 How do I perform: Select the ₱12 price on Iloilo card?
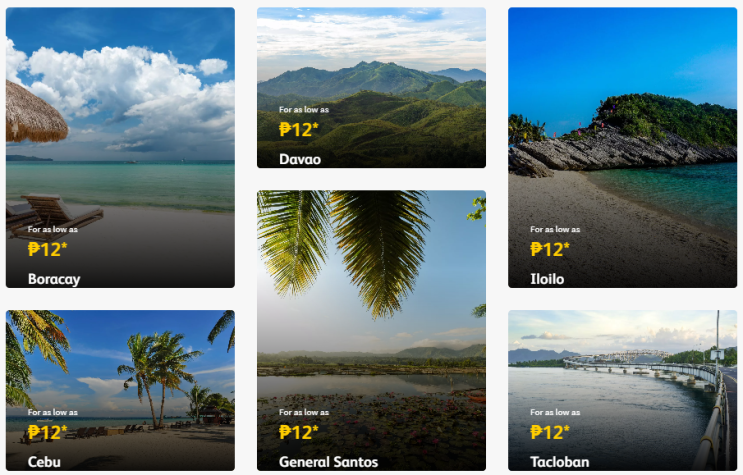[x=550, y=249]
